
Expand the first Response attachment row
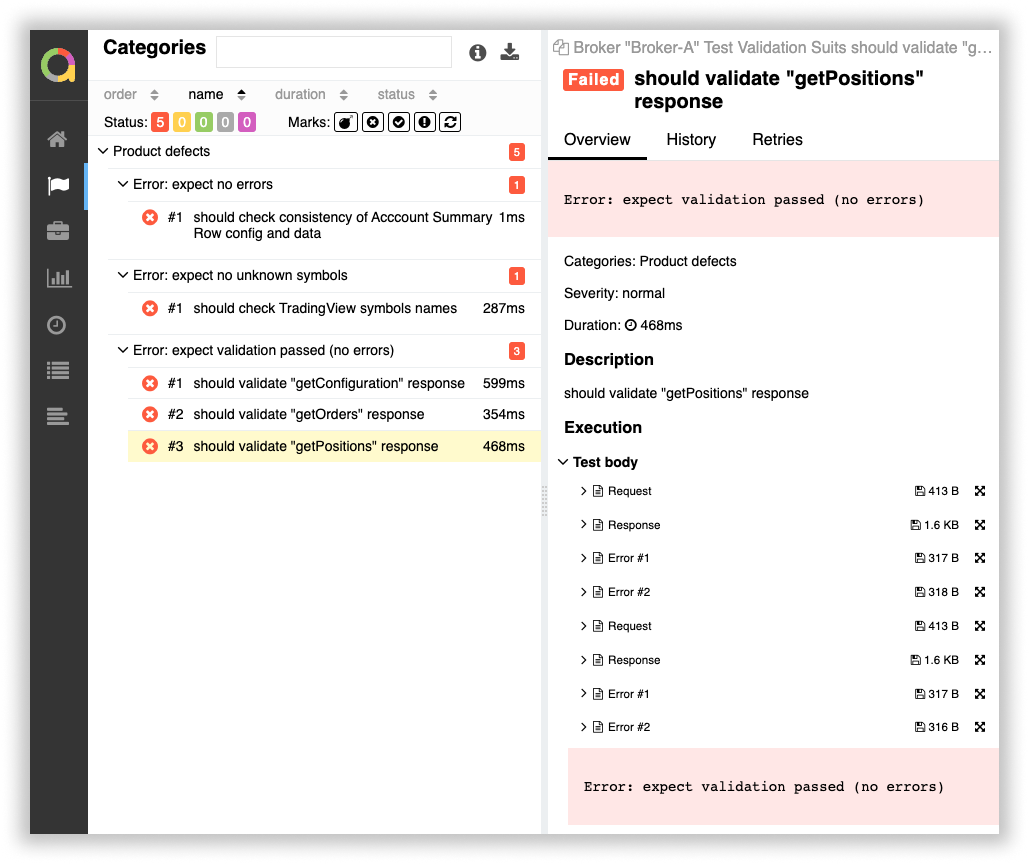(584, 525)
